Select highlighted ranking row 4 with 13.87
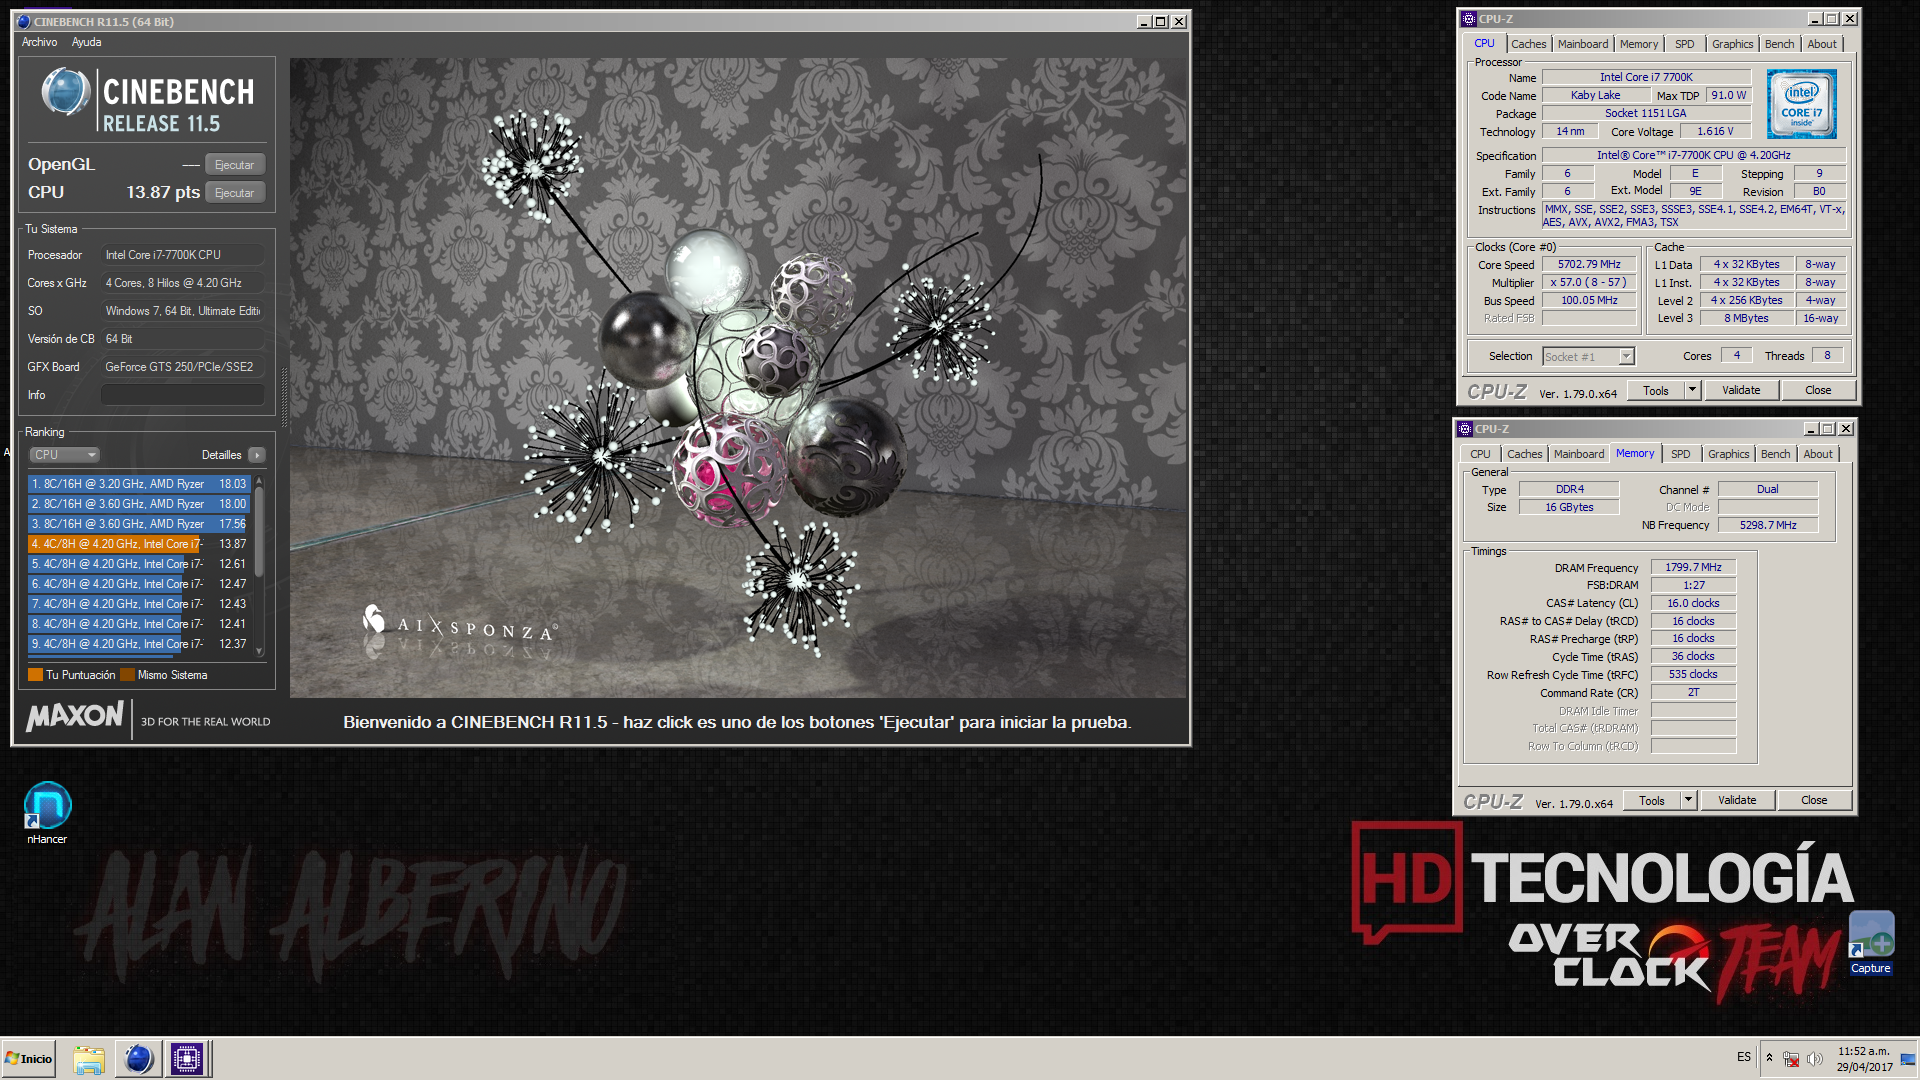This screenshot has width=1920, height=1080. tap(139, 544)
